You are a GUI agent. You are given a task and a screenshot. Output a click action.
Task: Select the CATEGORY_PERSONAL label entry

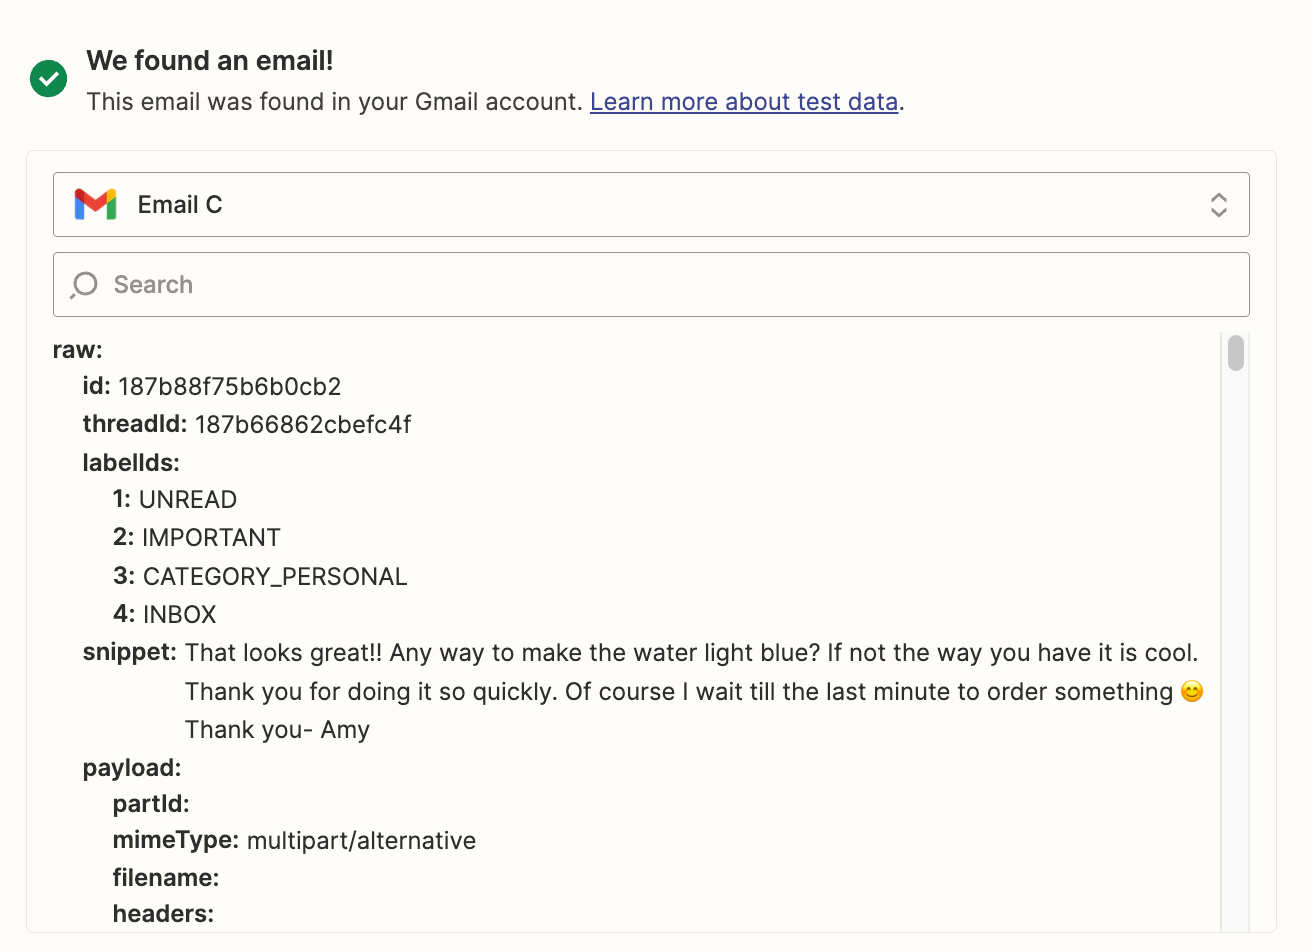[x=274, y=577]
